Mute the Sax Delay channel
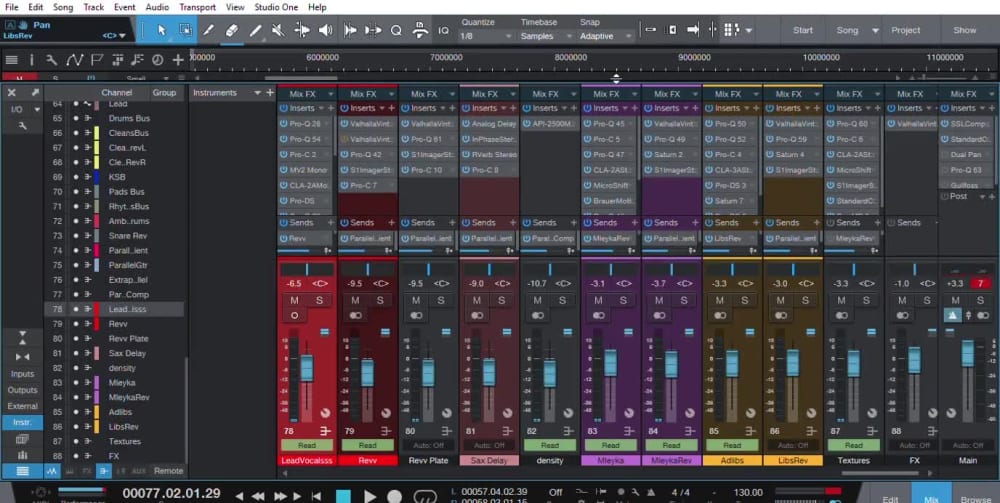1000x503 pixels. point(477,300)
